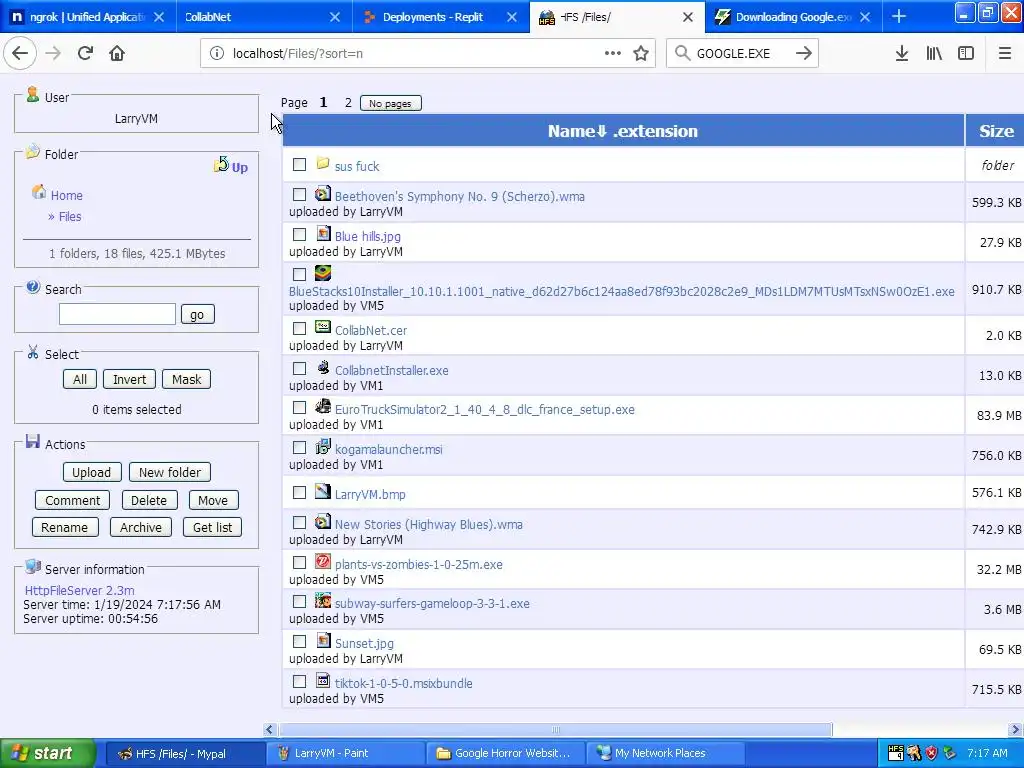The image size is (1024, 768).
Task: Reload the page with the refresh icon
Action: click(x=85, y=53)
